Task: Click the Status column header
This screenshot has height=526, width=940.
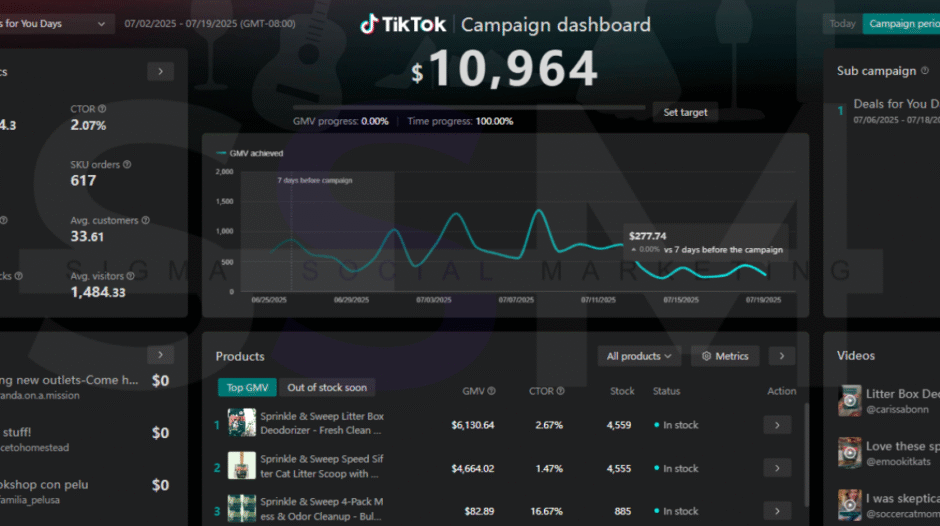Action: [x=666, y=390]
